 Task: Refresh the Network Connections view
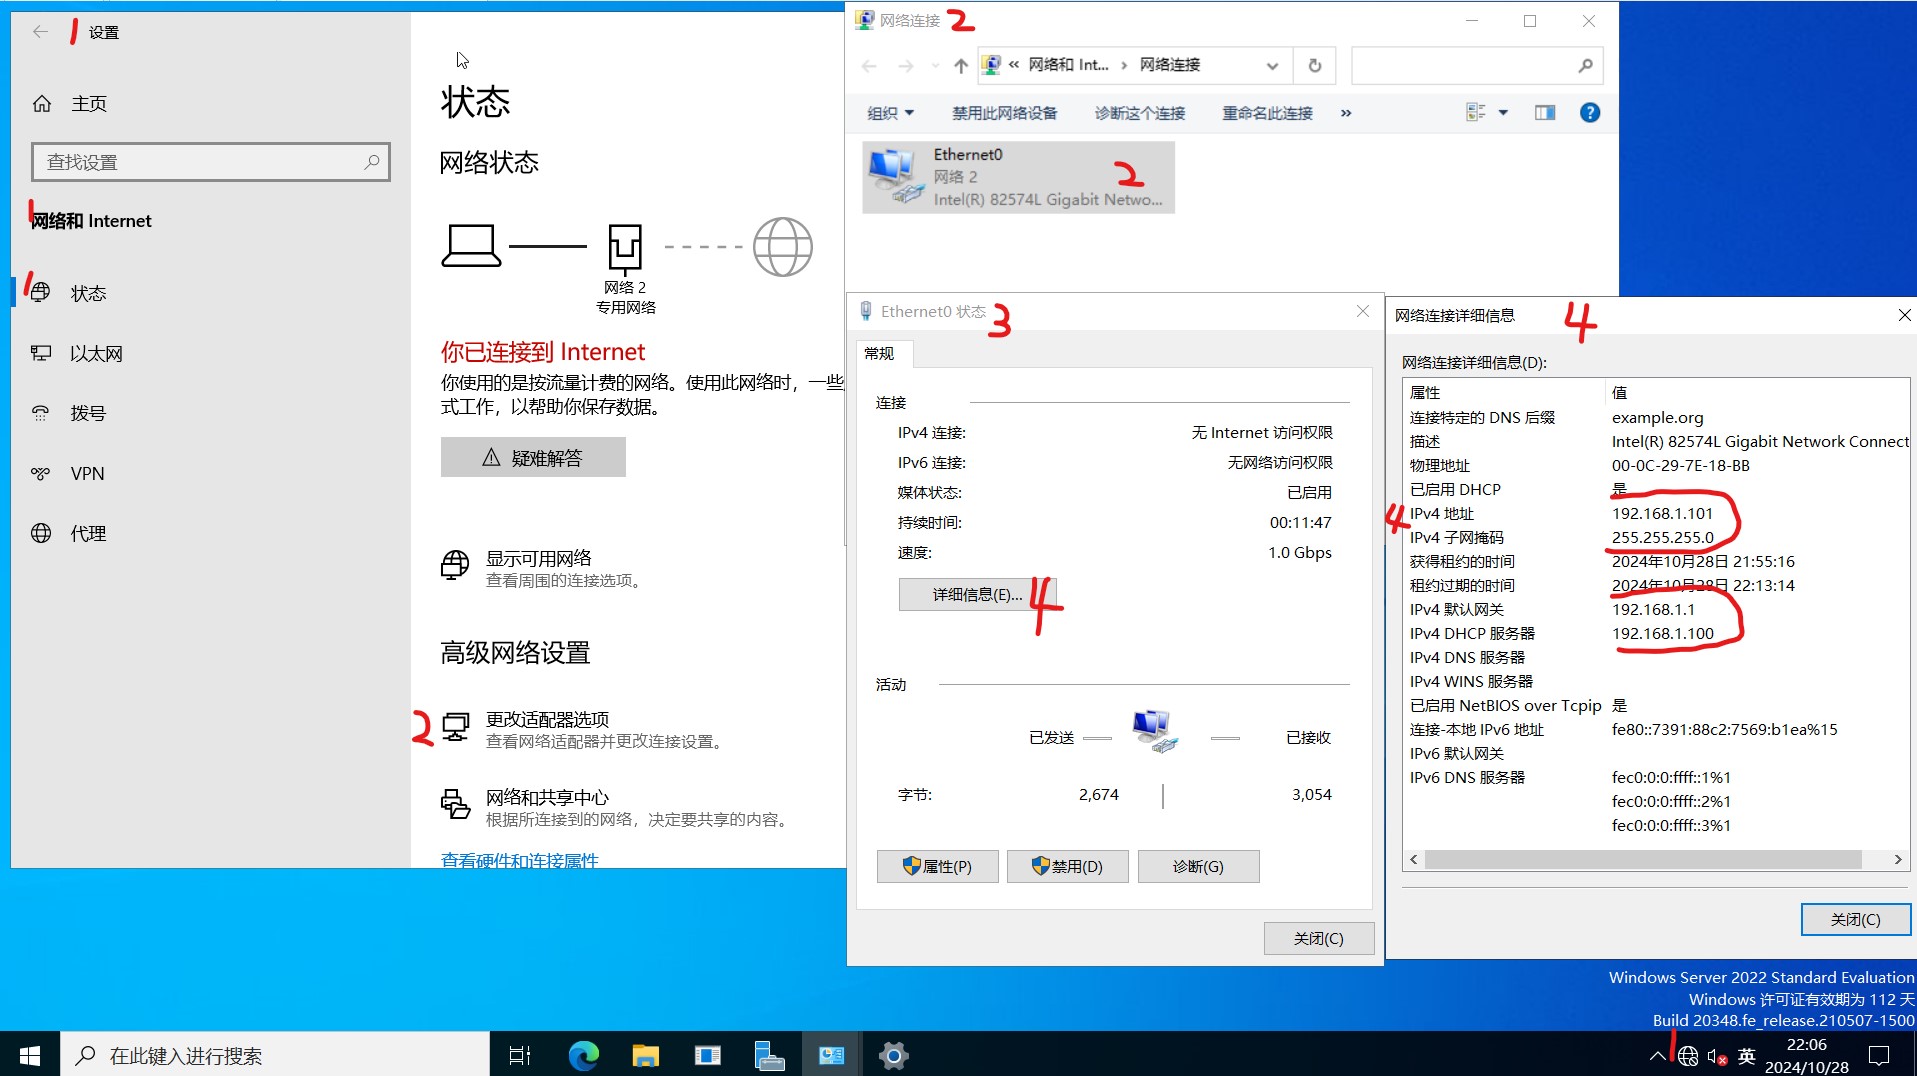click(x=1314, y=65)
